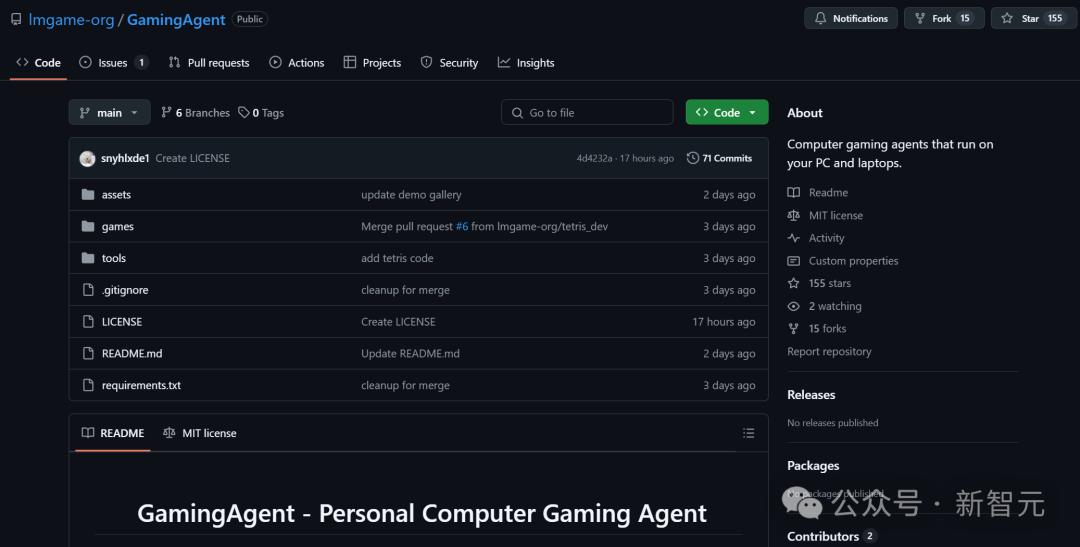This screenshot has height=547, width=1080.
Task: Open the README.md file
Action: tap(132, 353)
